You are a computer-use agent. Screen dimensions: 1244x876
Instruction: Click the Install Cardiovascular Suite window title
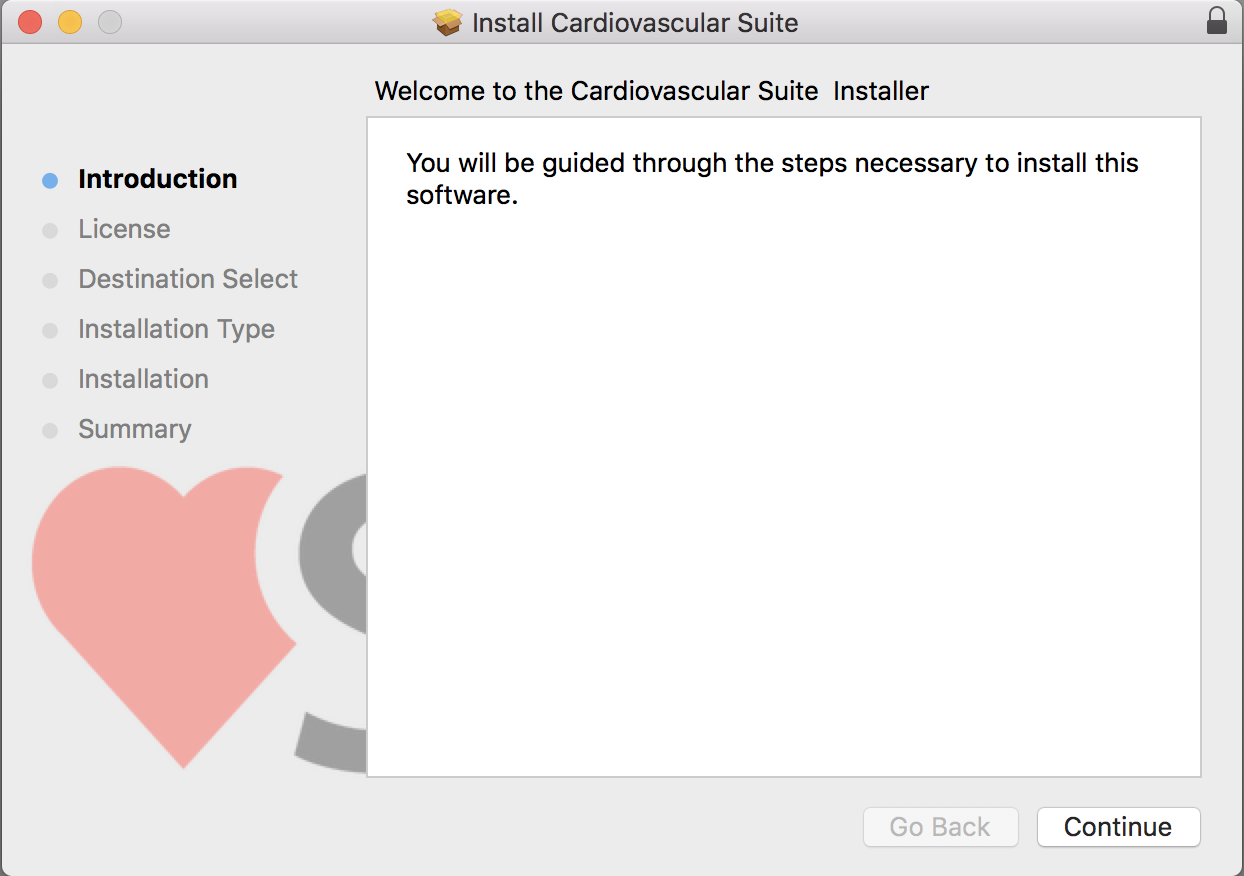click(634, 22)
